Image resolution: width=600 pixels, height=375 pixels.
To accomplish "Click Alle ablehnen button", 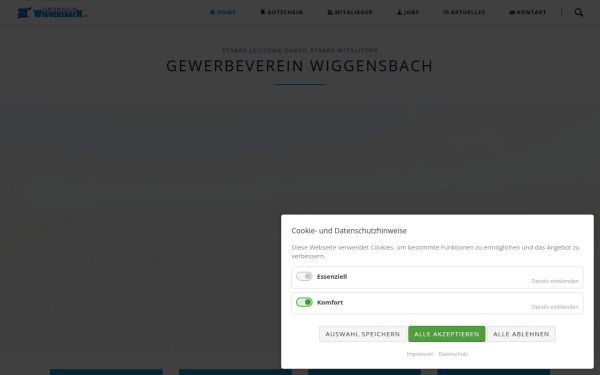I will 521,334.
